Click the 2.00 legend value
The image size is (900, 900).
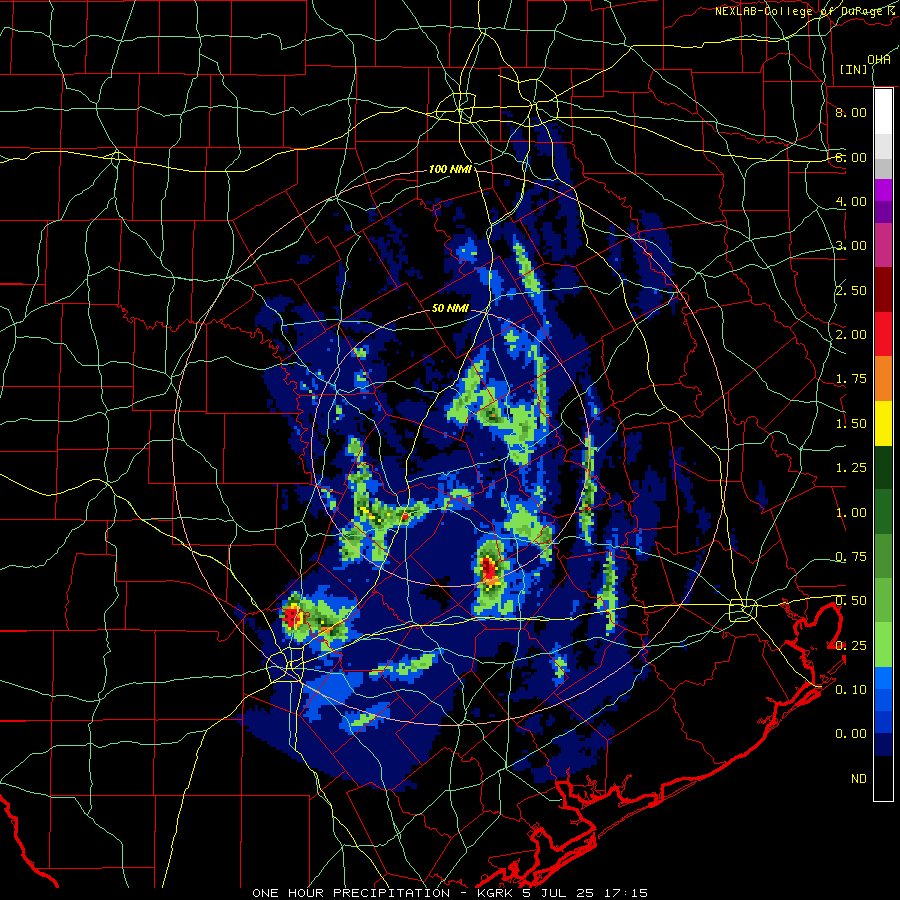850,335
